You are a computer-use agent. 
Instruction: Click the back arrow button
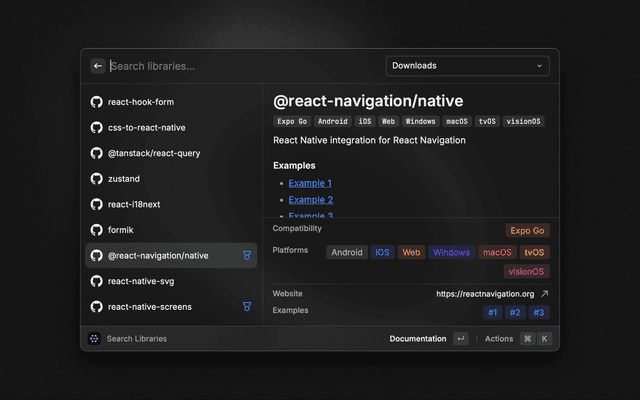pyautogui.click(x=98, y=66)
